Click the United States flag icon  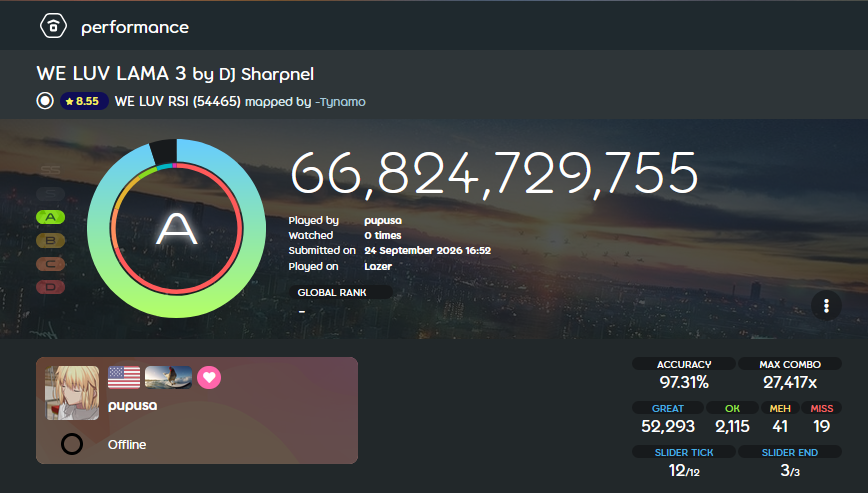[124, 377]
